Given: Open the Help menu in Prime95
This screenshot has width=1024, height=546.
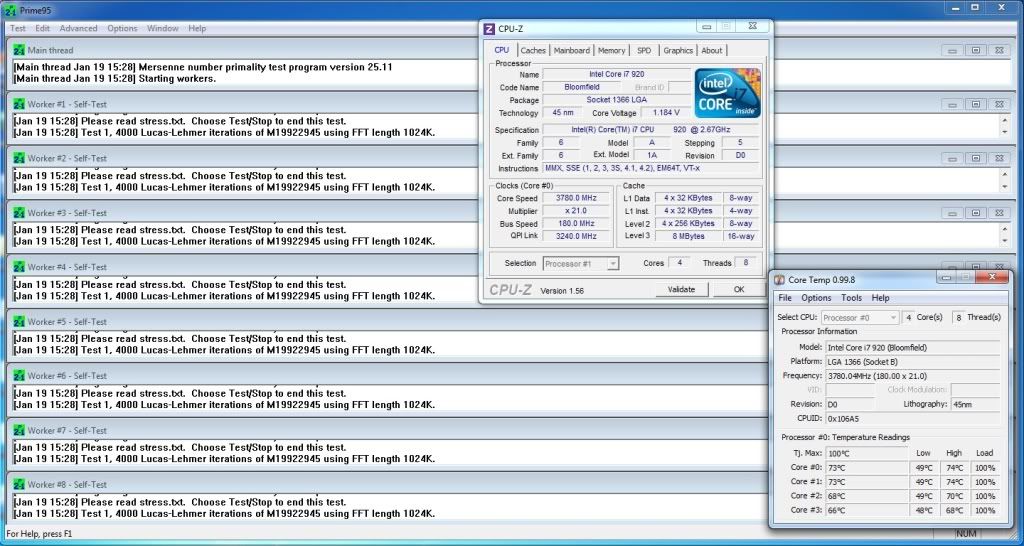Looking at the screenshot, I should (197, 28).
